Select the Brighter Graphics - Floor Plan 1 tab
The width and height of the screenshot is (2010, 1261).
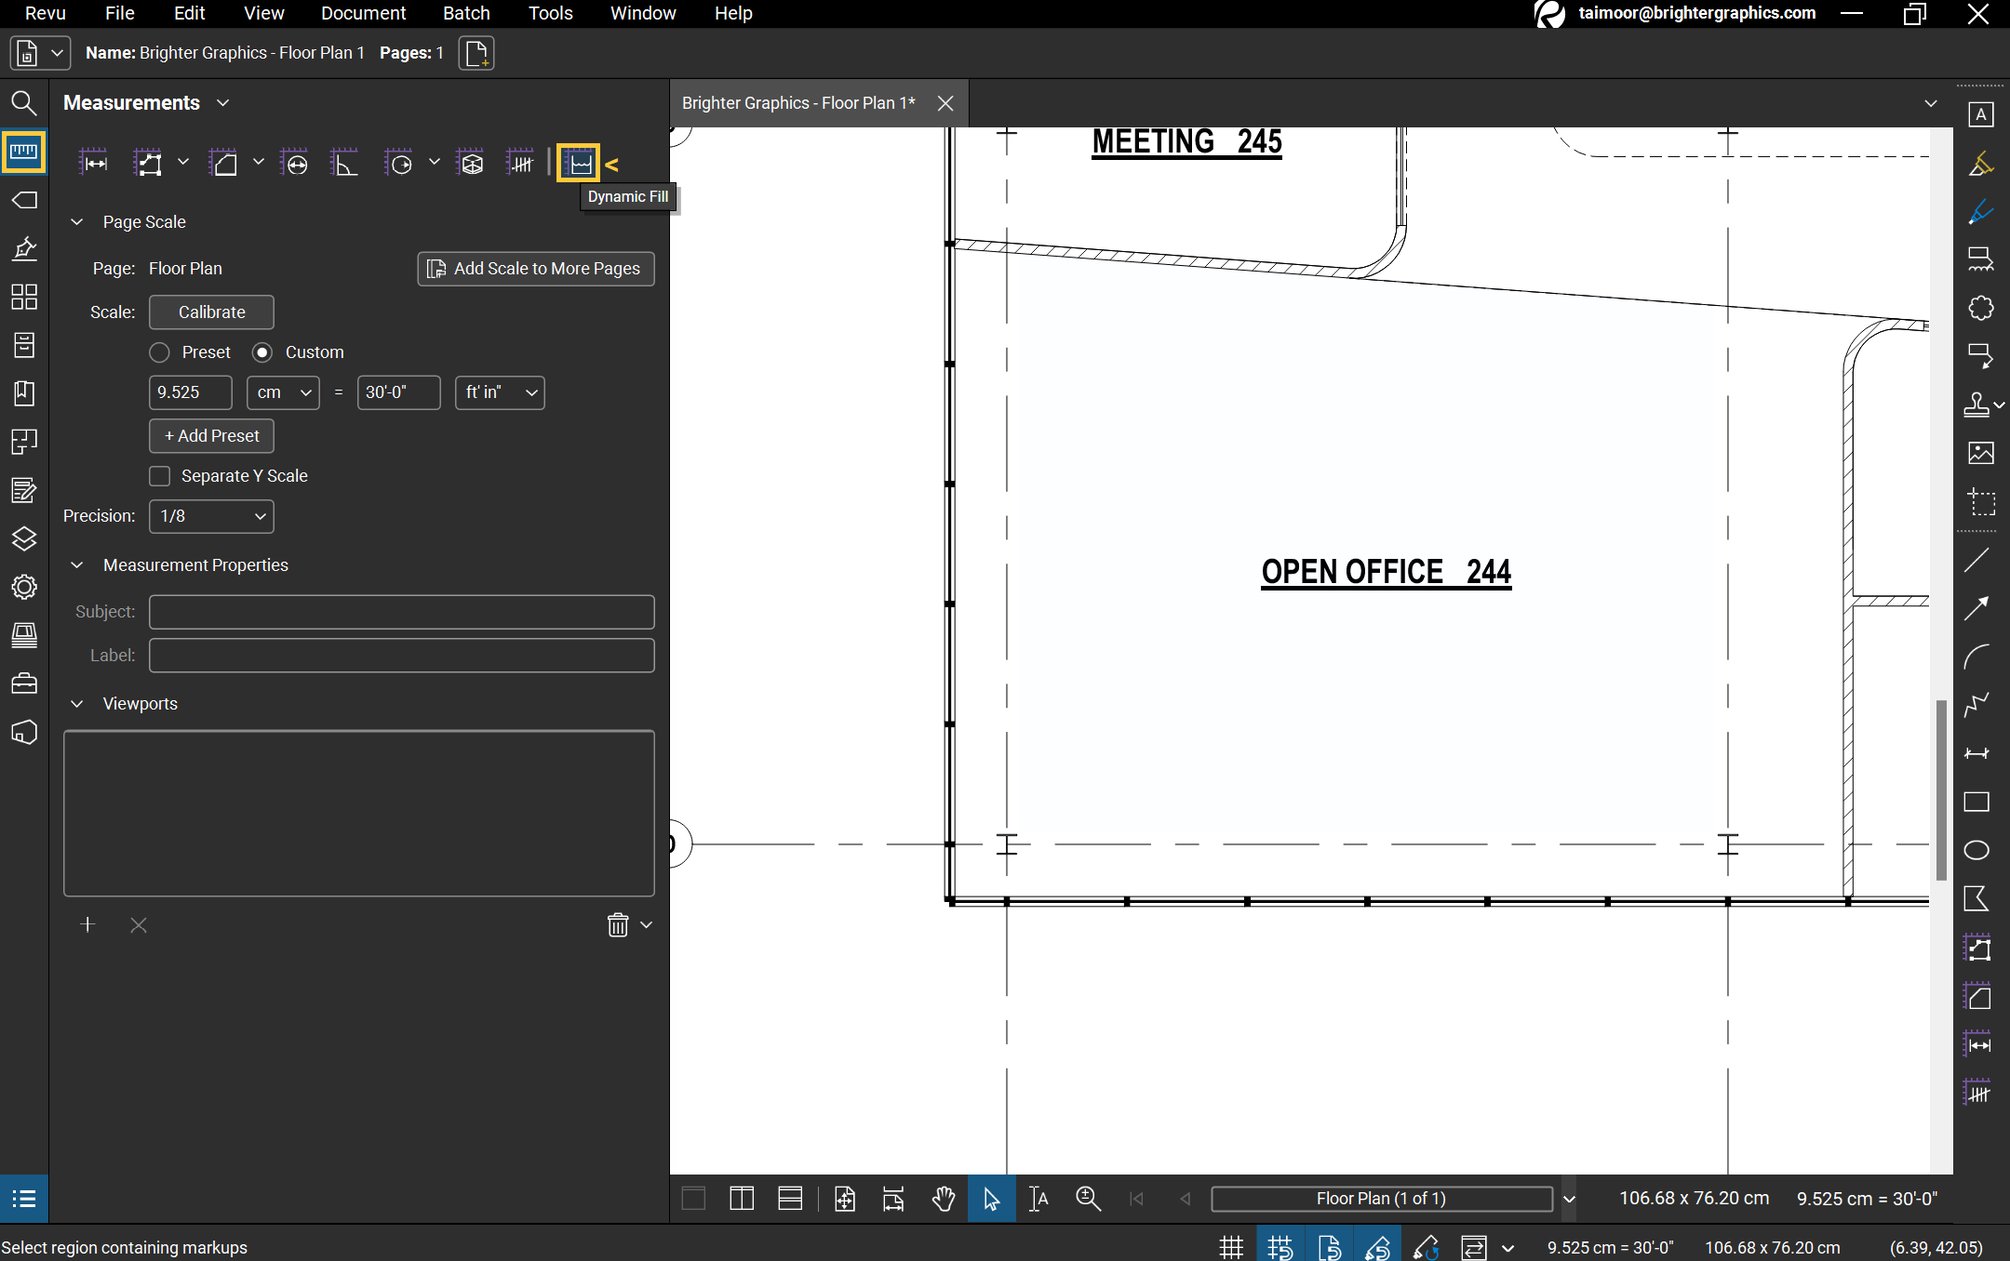(798, 103)
